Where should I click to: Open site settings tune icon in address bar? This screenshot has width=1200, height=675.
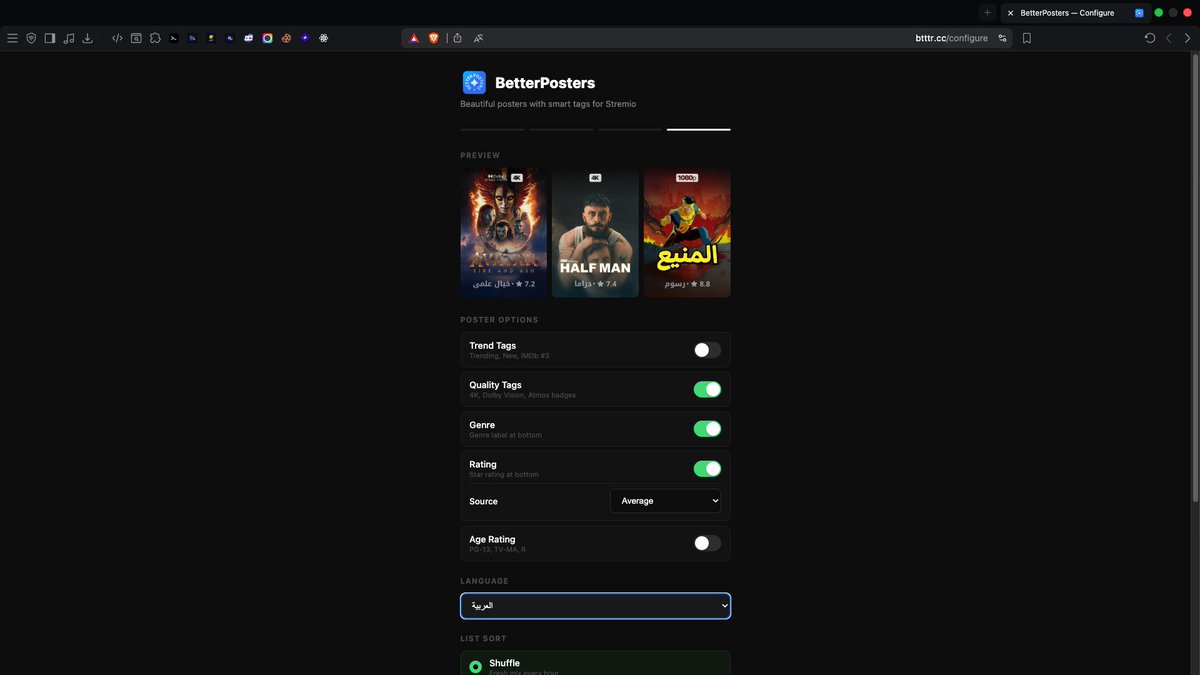click(1002, 38)
